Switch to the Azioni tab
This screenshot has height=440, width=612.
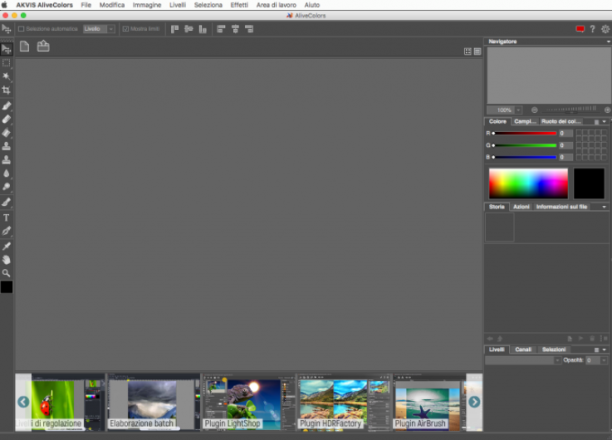pyautogui.click(x=521, y=207)
